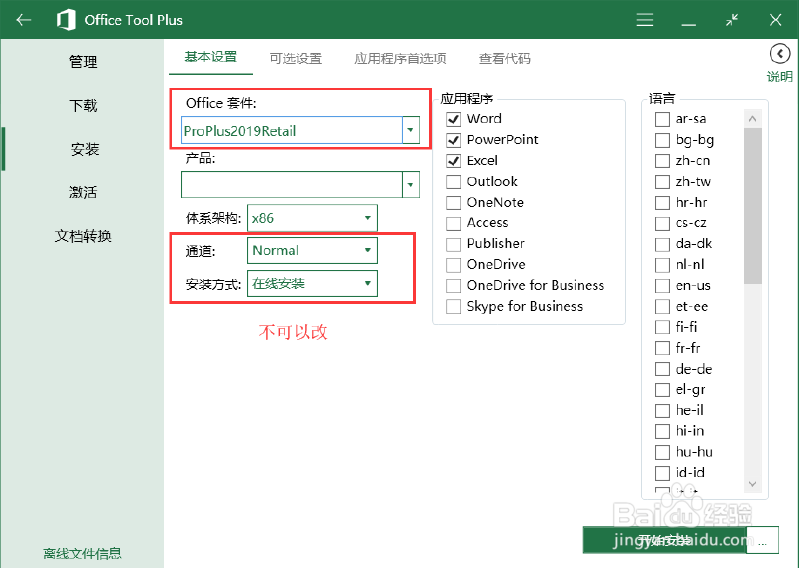This screenshot has width=799, height=568.
Task: Check the hr-hr language
Action: [662, 203]
